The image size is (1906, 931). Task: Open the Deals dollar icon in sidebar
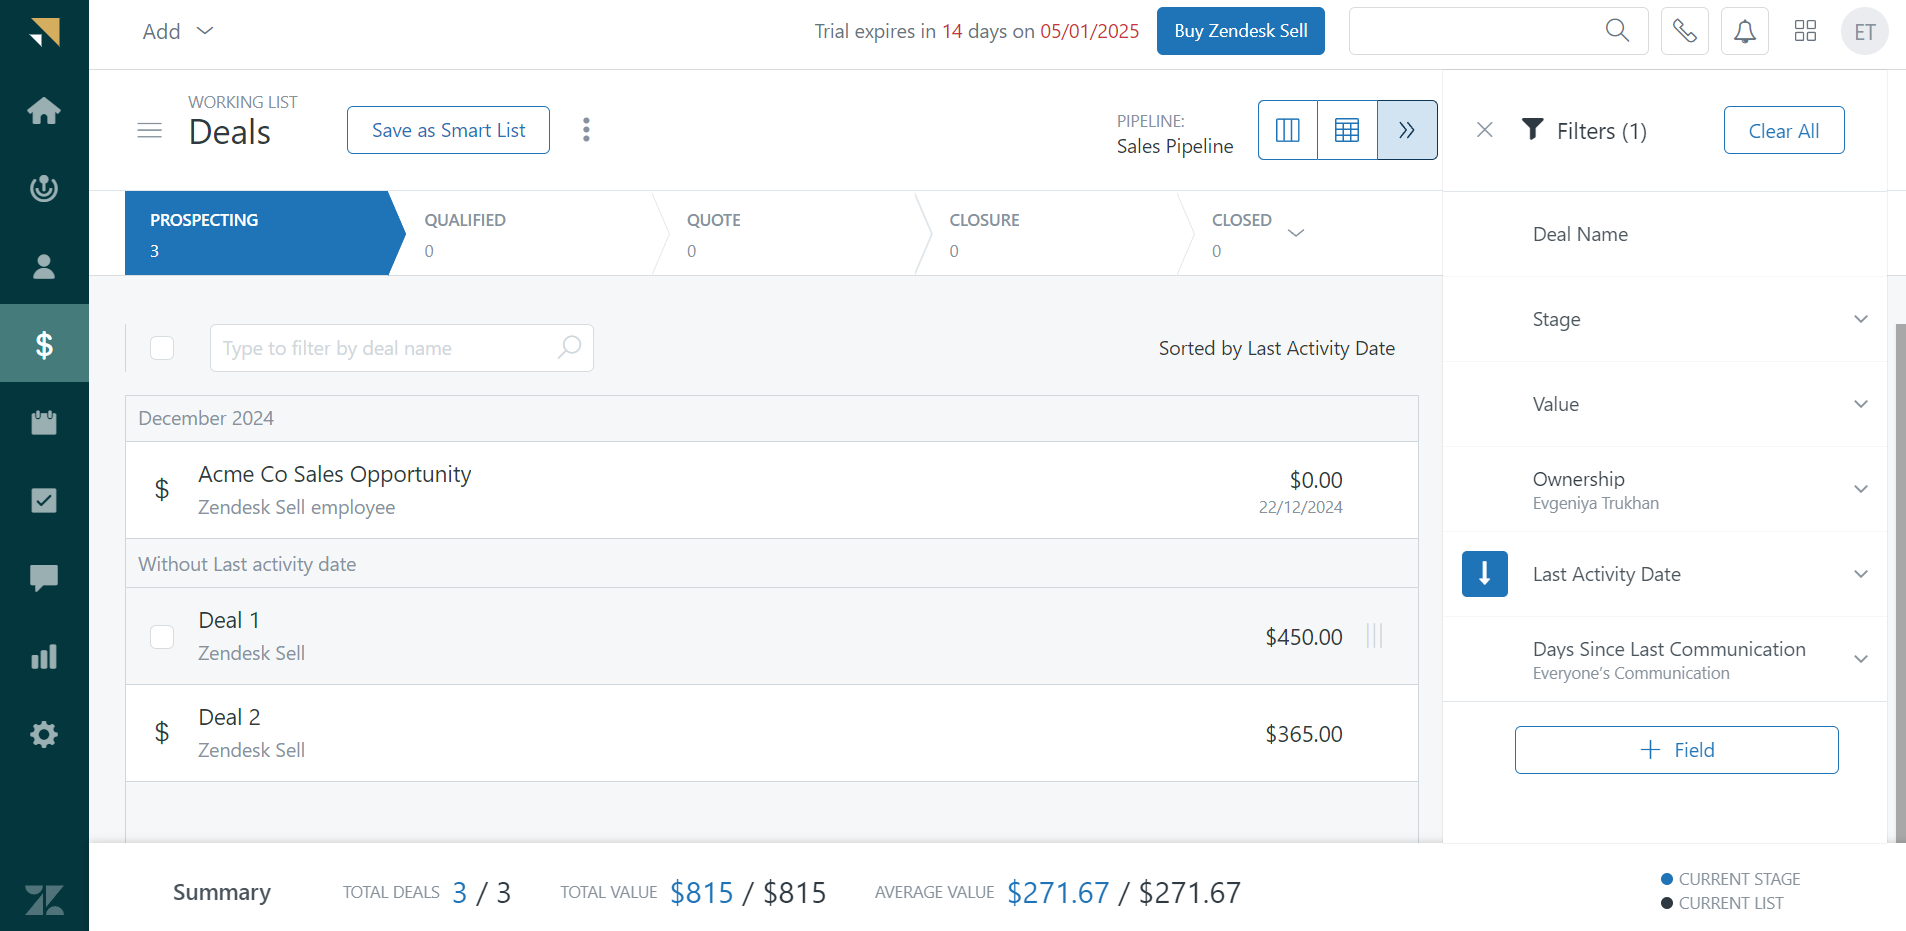tap(44, 345)
